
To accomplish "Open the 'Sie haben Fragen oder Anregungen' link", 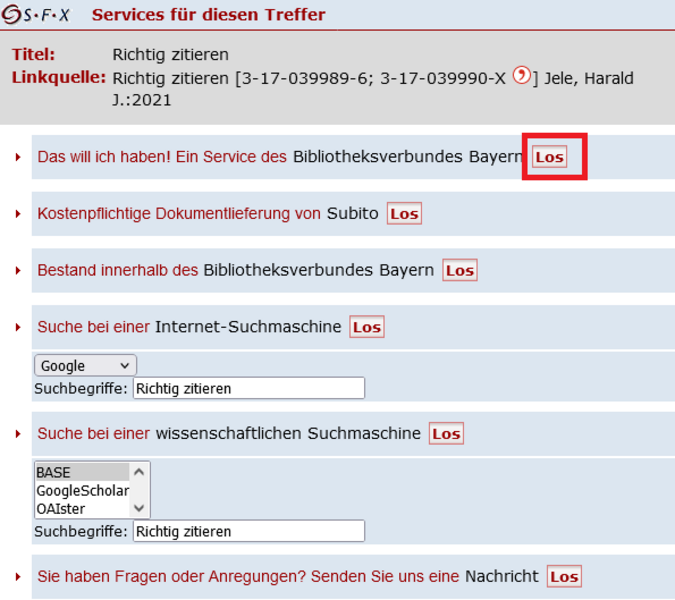I will point(249,577).
